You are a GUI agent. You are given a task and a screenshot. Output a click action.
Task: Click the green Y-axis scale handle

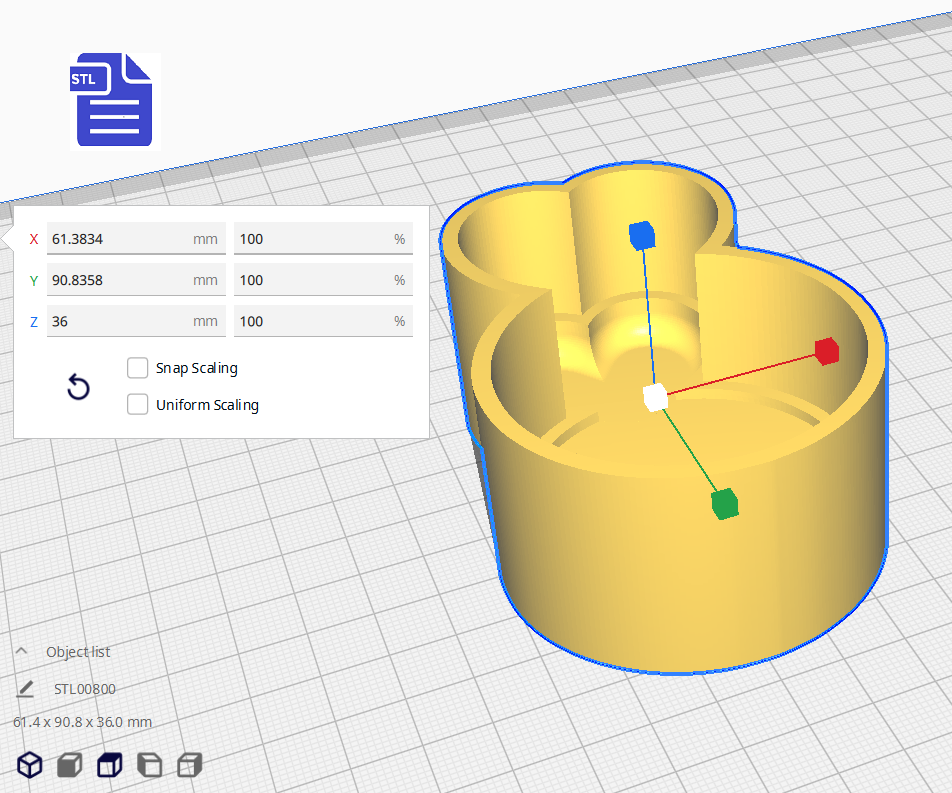pyautogui.click(x=725, y=504)
